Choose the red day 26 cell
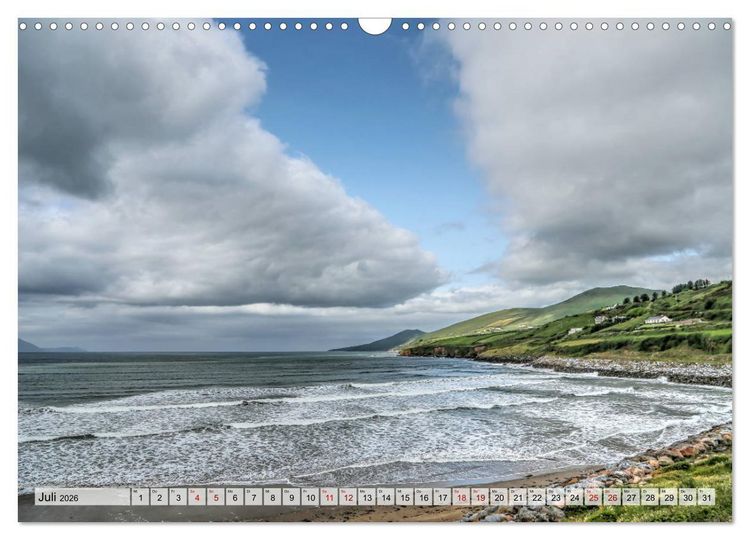Image resolution: width=750 pixels, height=540 pixels. [613, 496]
